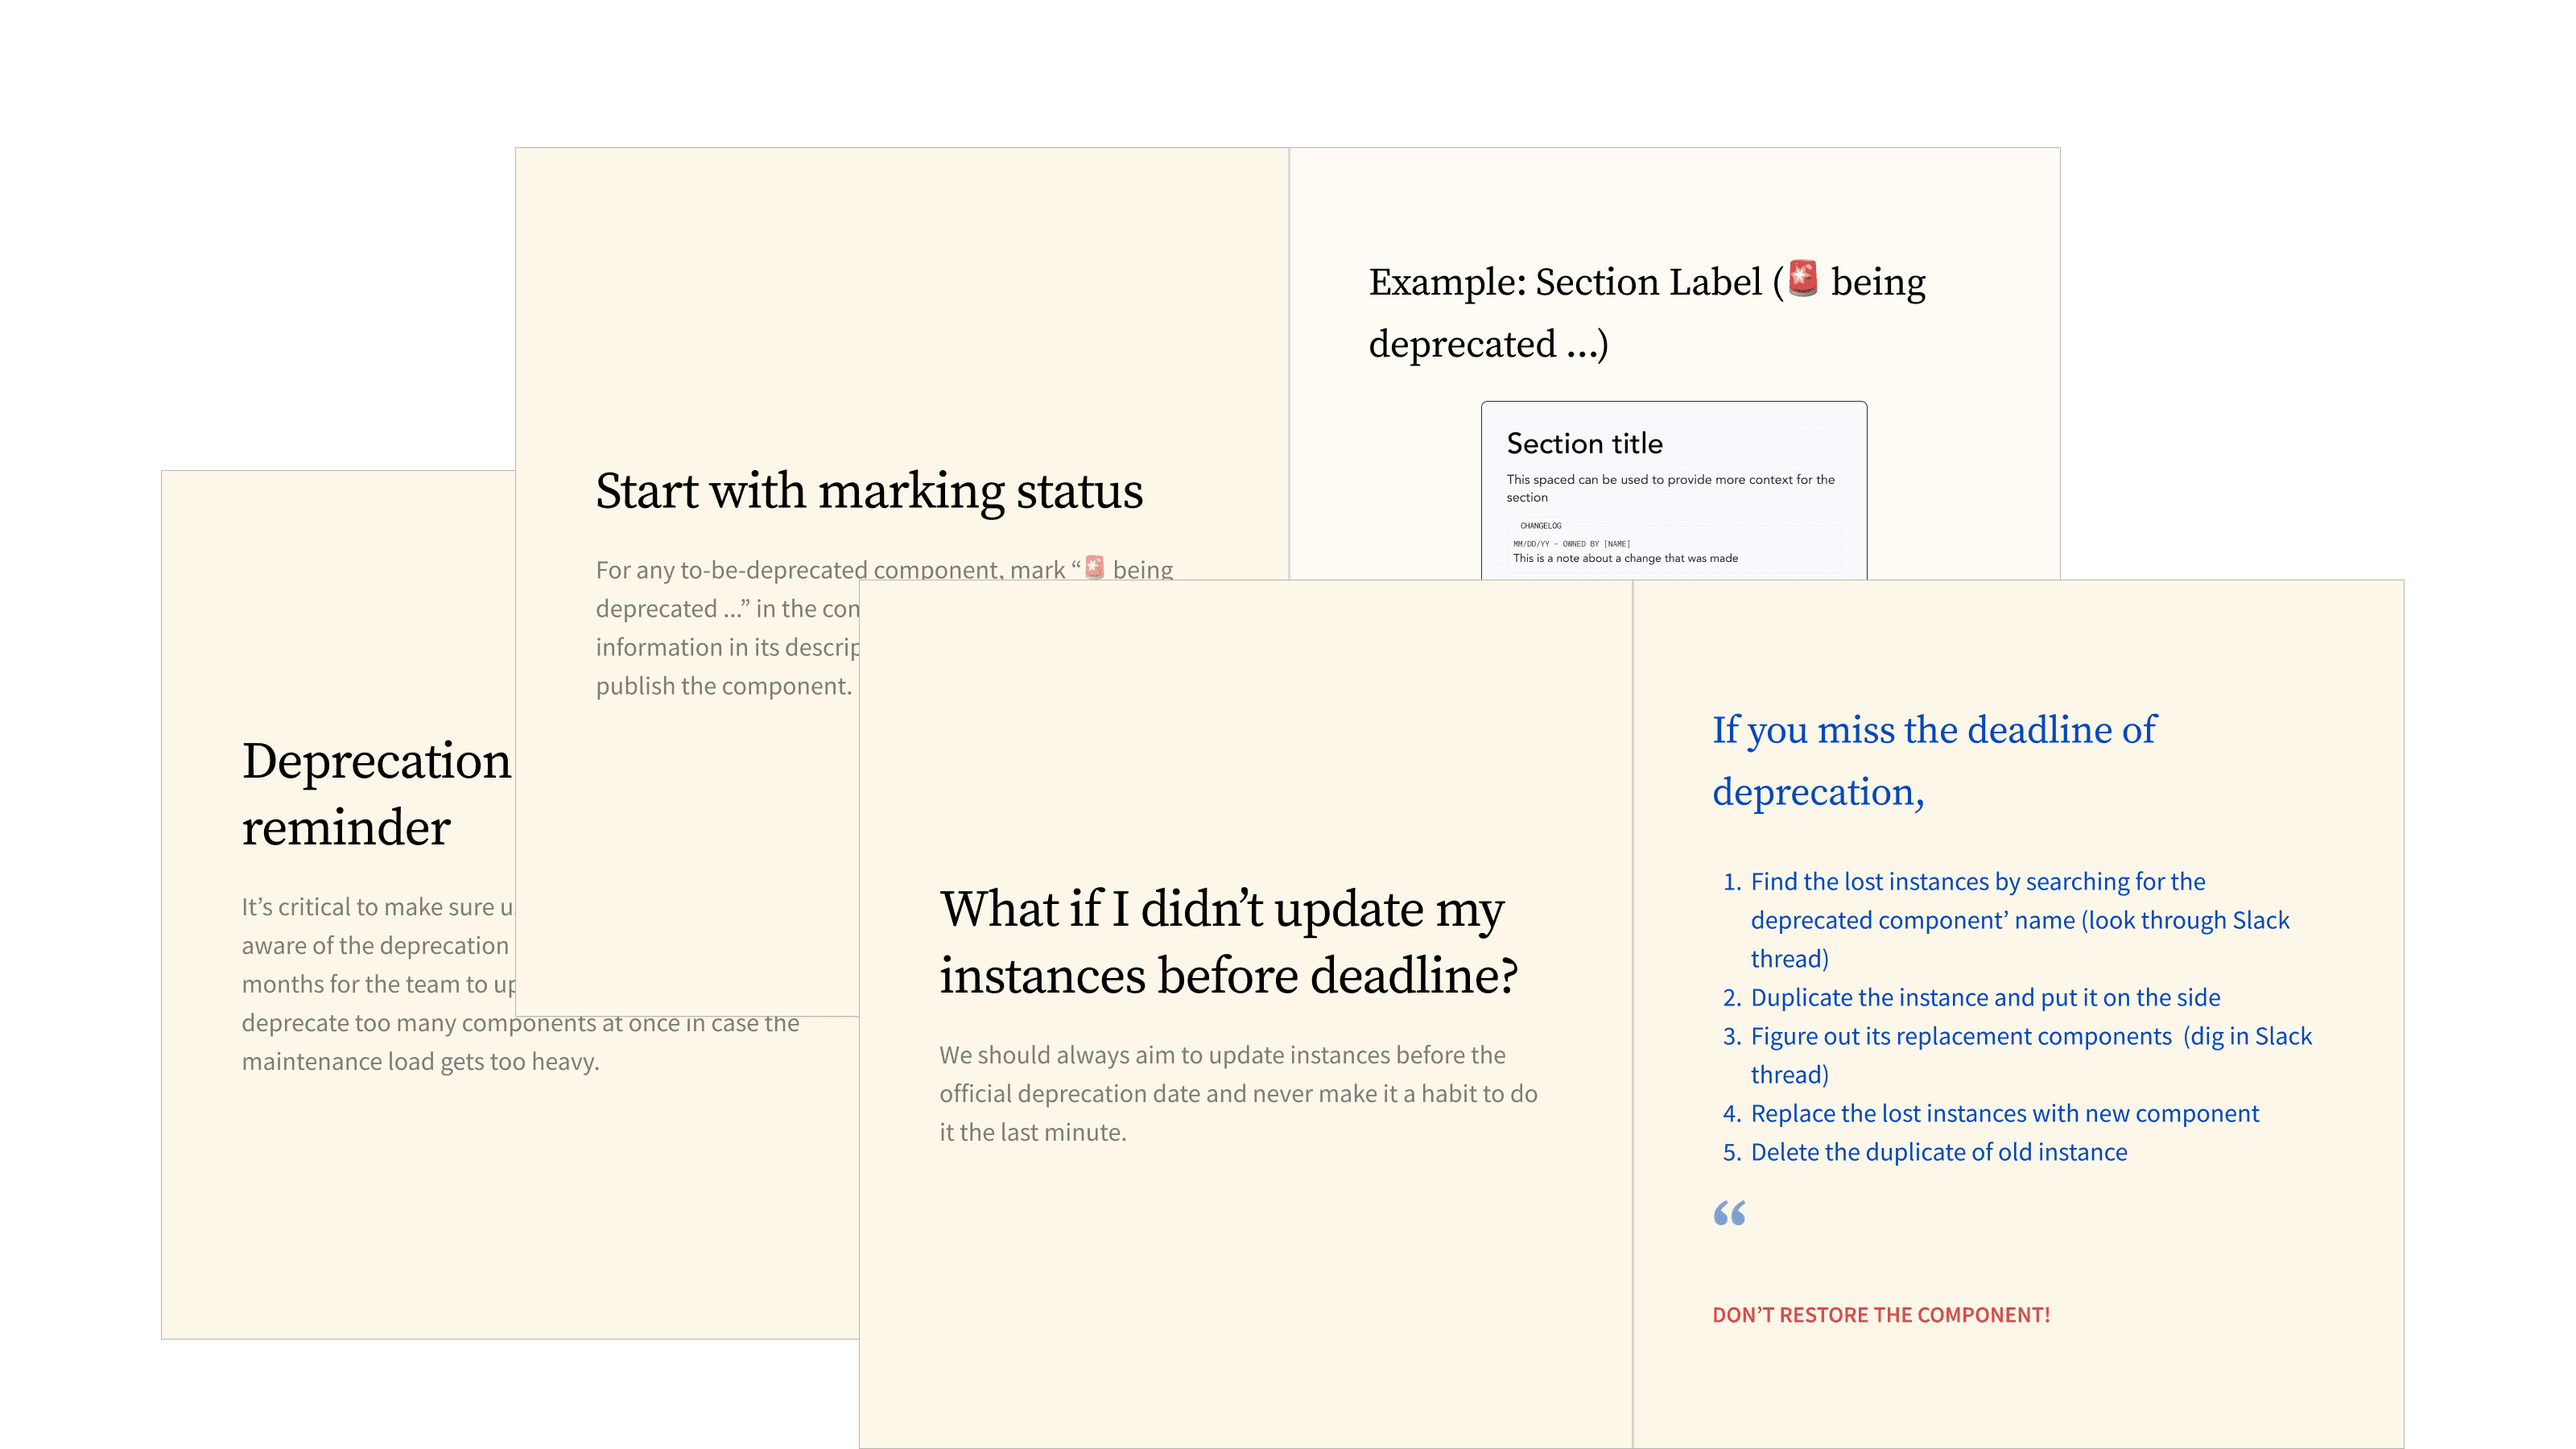Select list item 'Duplicate the instance and put it on the side'
This screenshot has width=2576, height=1449.
coord(1985,997)
